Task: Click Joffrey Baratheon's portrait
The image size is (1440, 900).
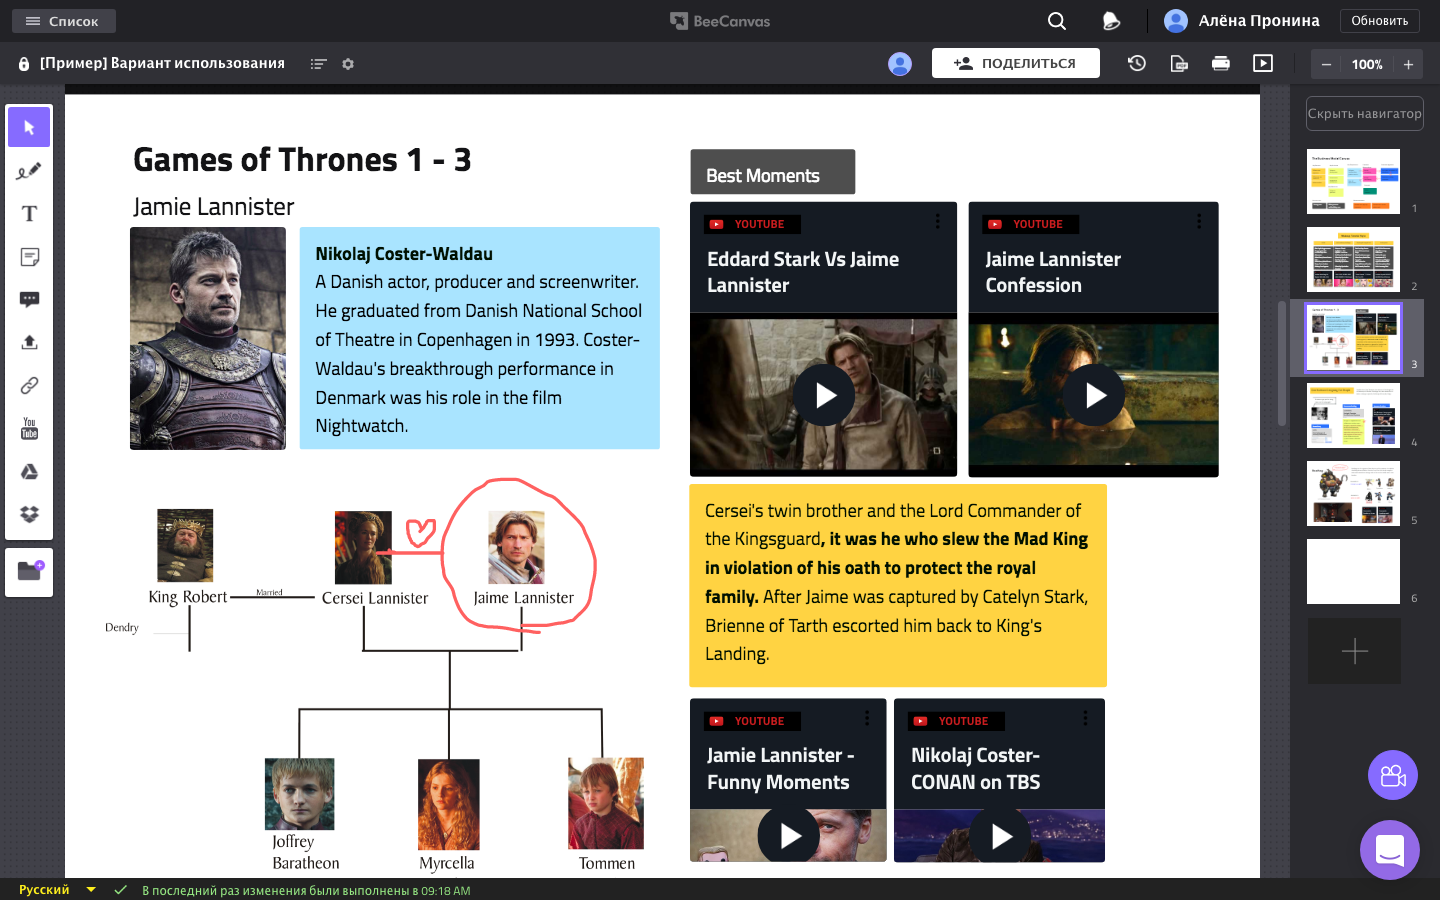Action: pos(299,794)
